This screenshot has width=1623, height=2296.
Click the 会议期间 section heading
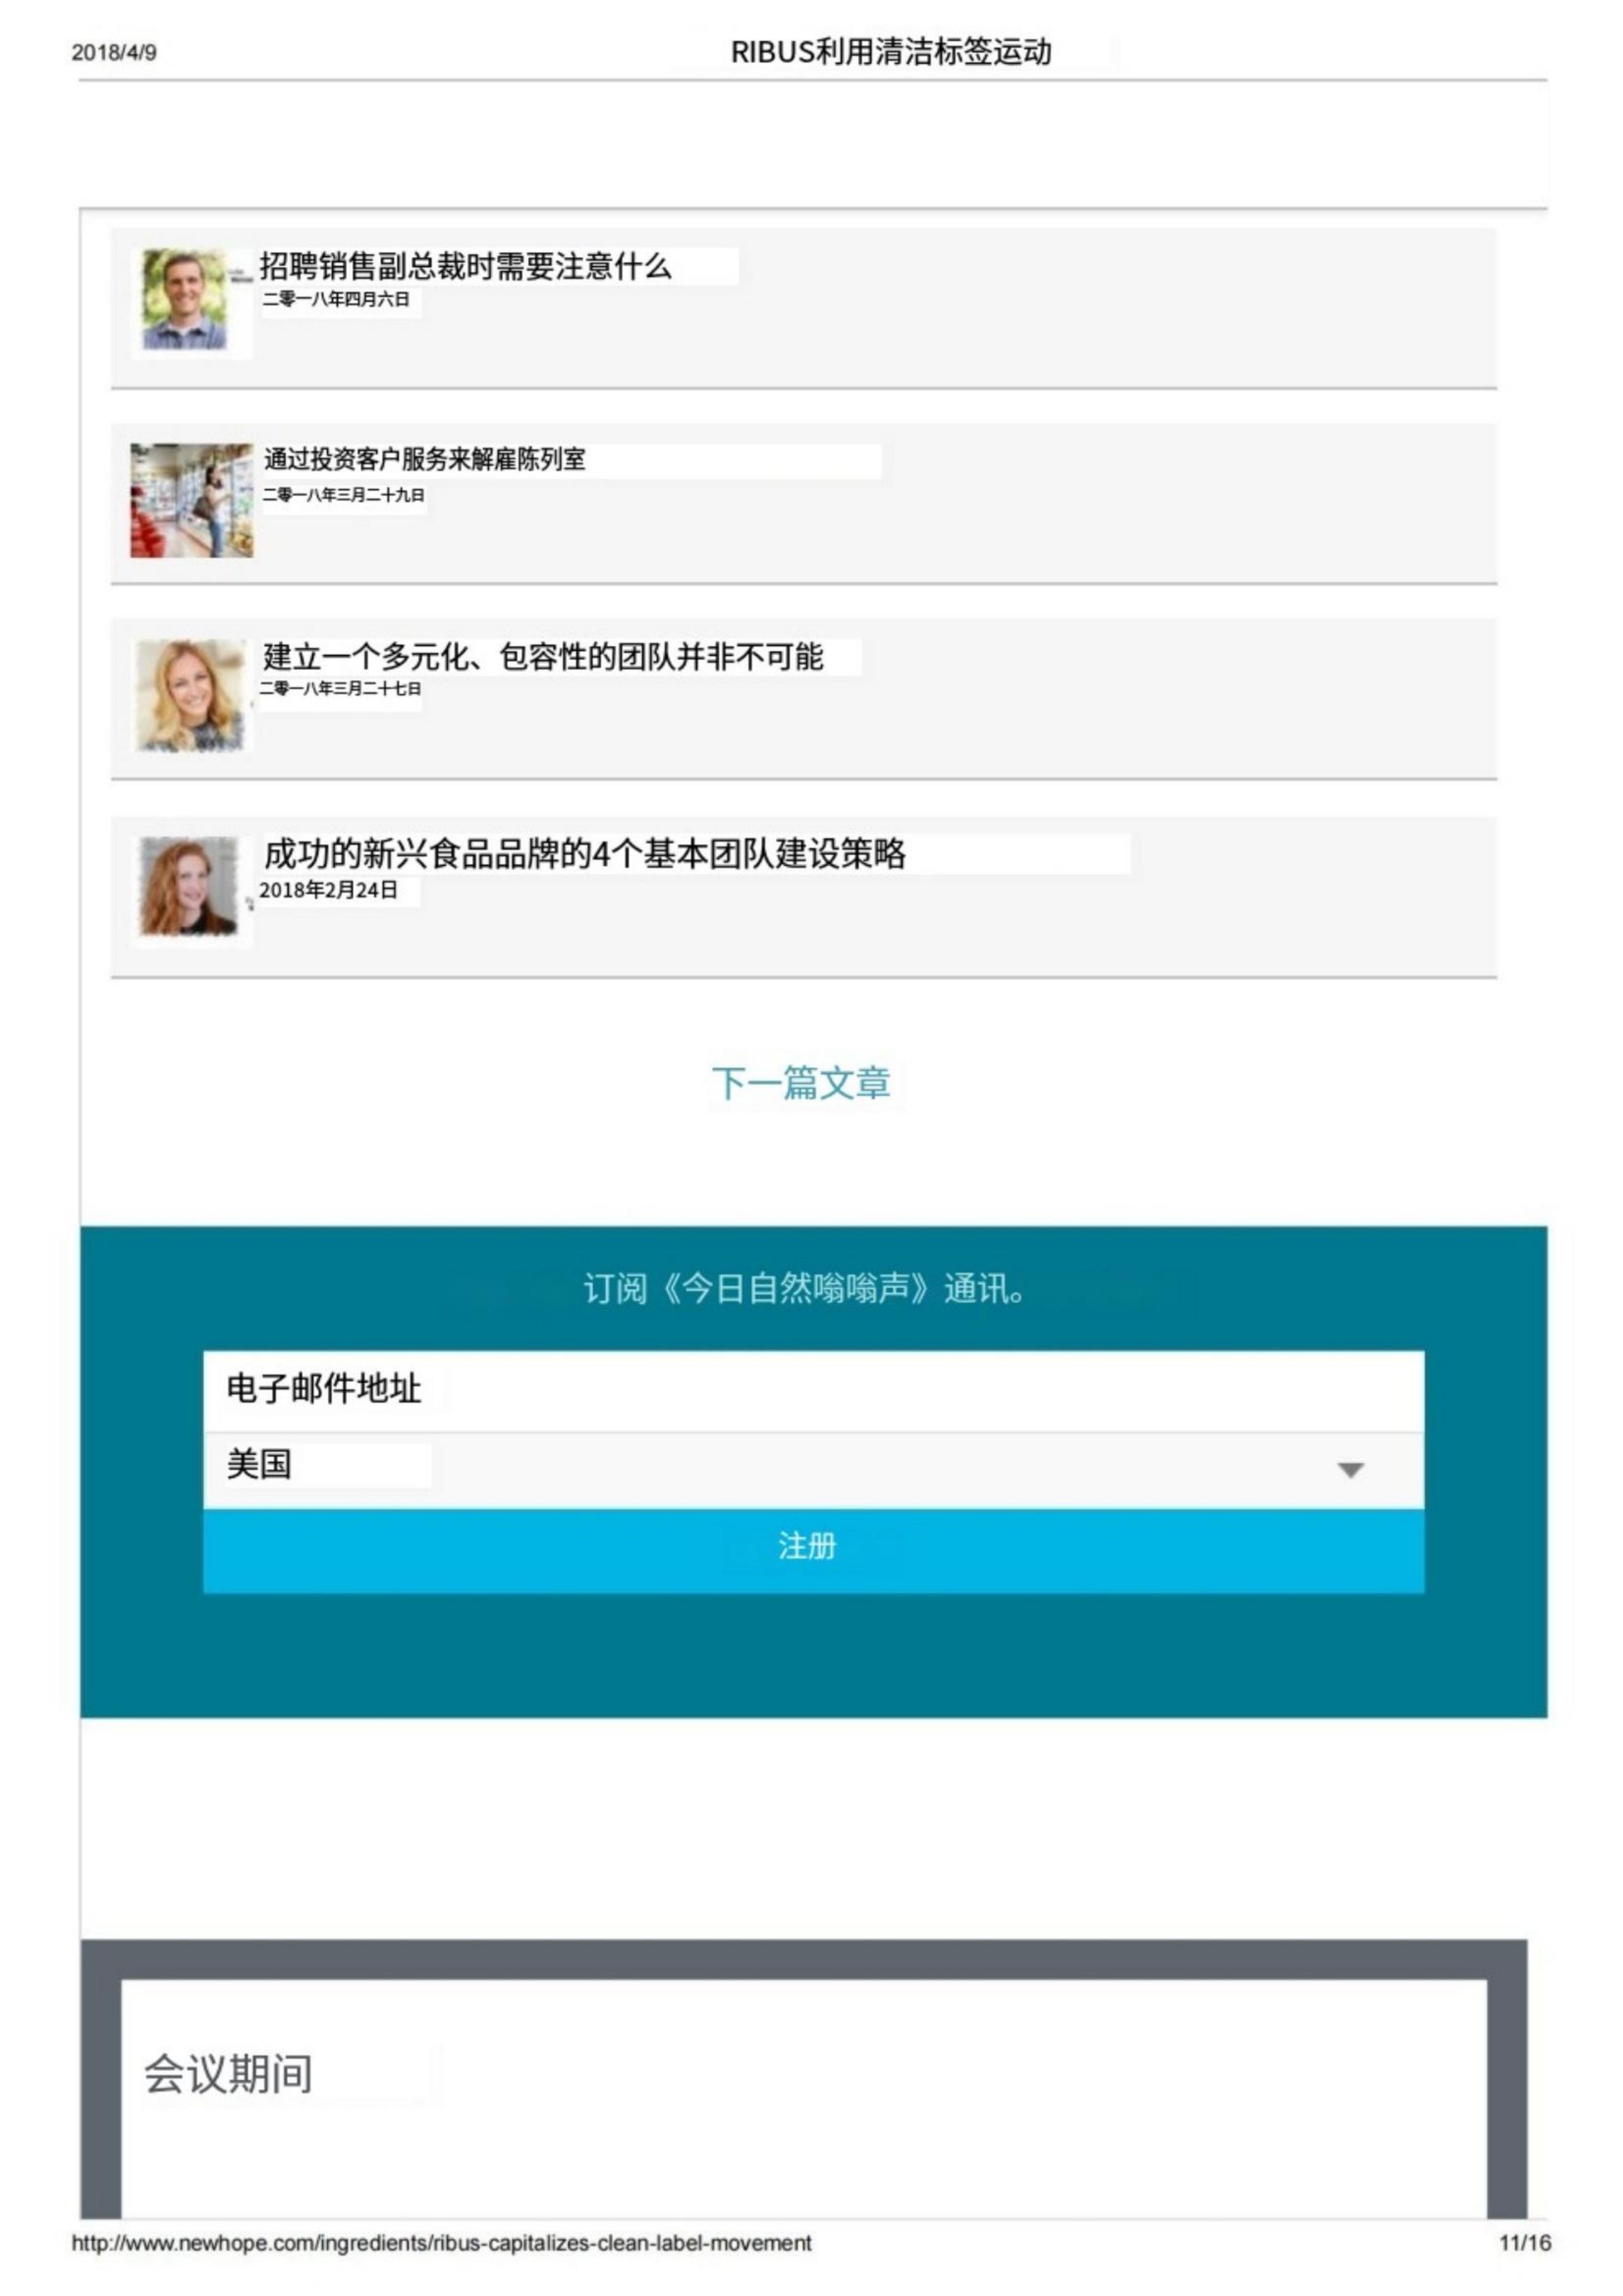(228, 2073)
